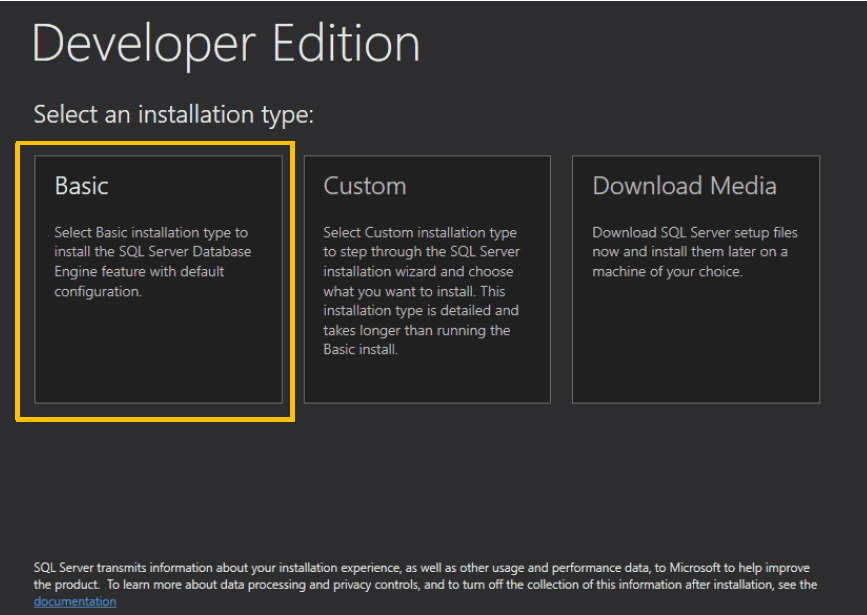
Task: Click the empty area below the cards
Action: pyautogui.click(x=430, y=470)
